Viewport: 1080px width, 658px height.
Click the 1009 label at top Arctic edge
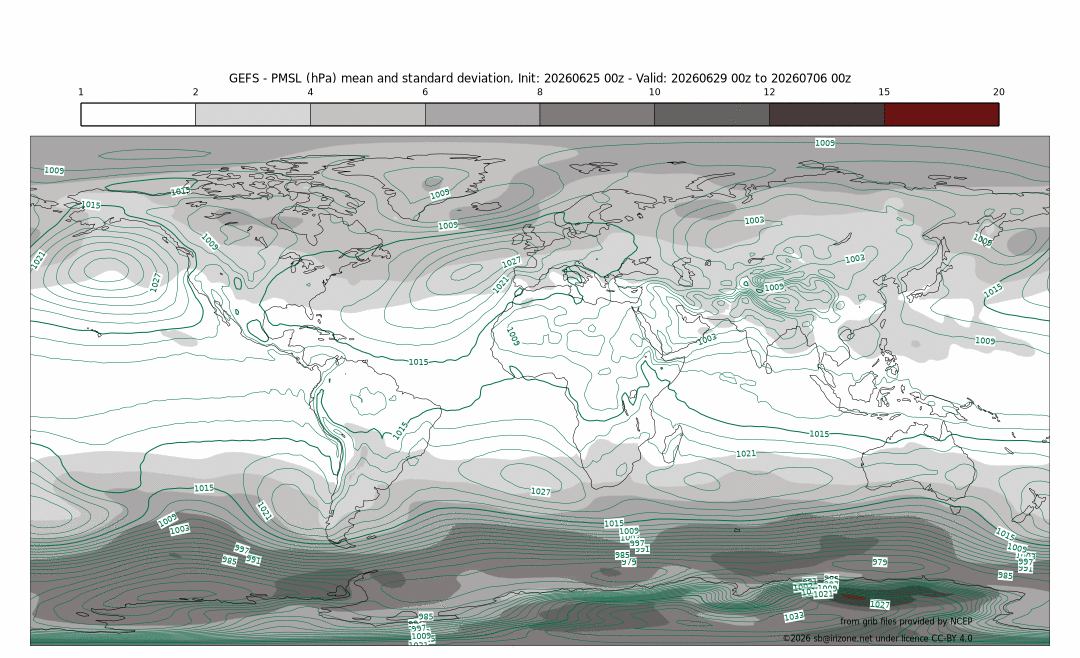pos(824,143)
